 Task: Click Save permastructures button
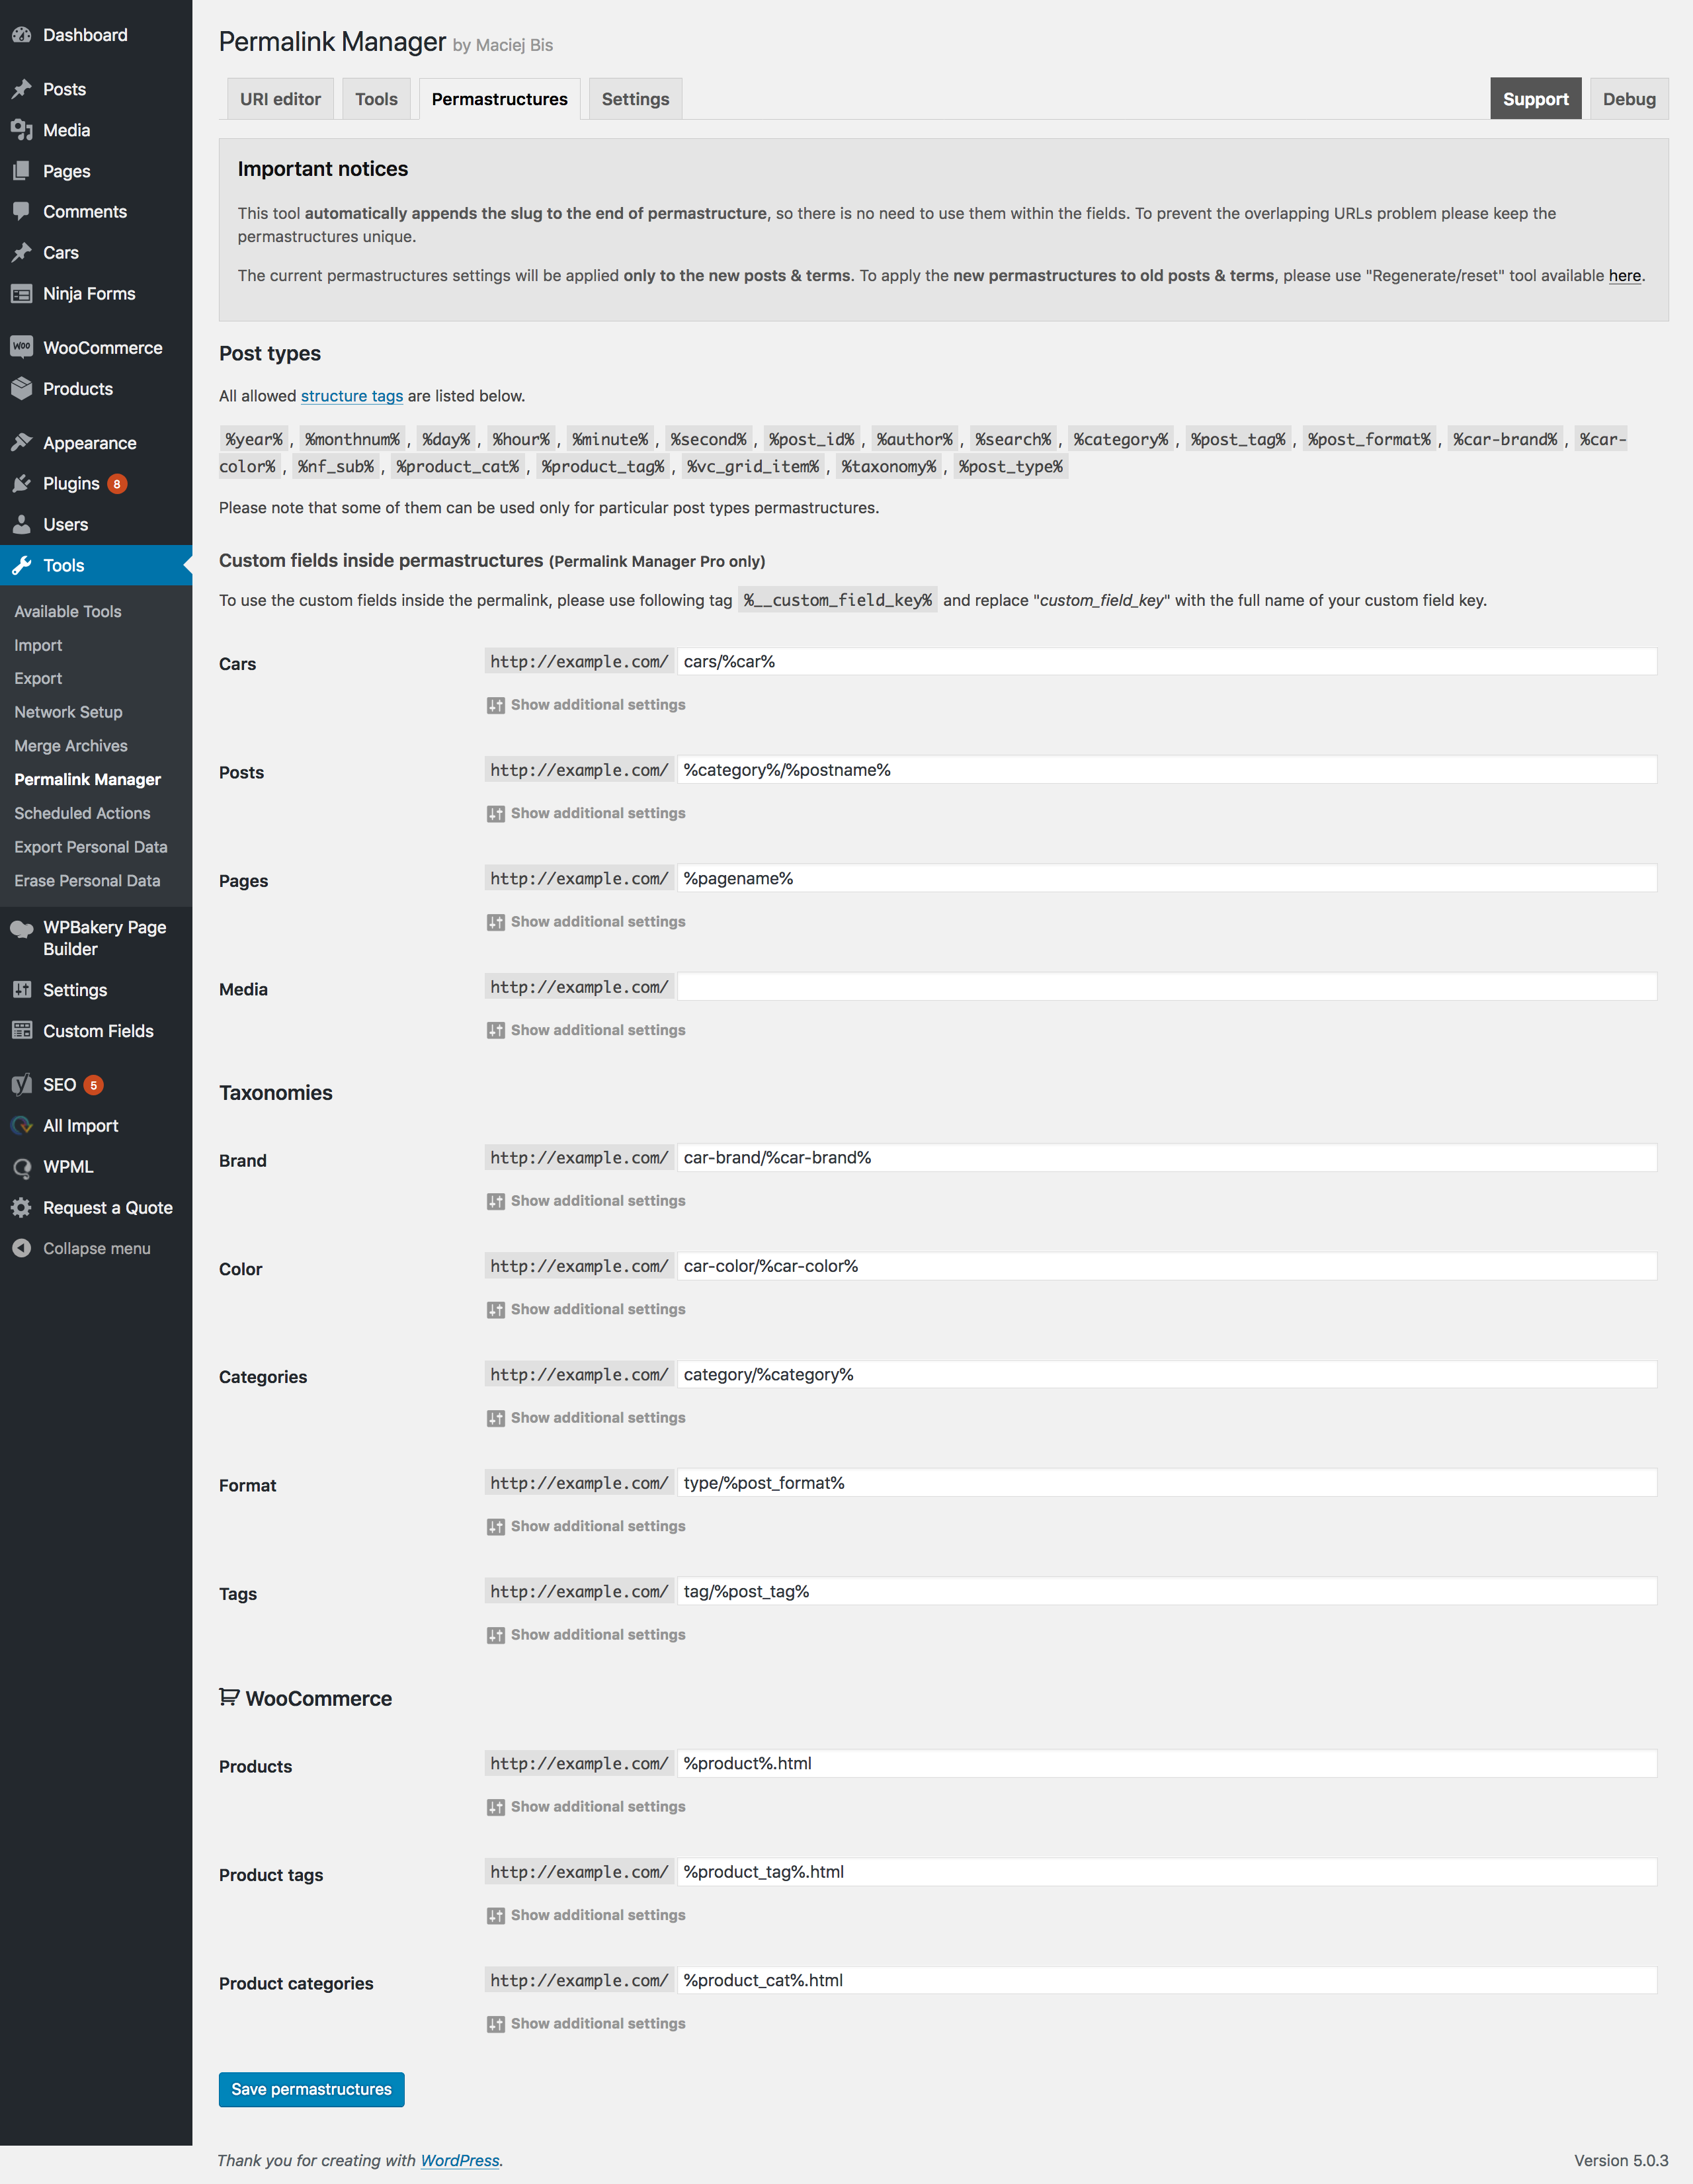(x=311, y=2090)
